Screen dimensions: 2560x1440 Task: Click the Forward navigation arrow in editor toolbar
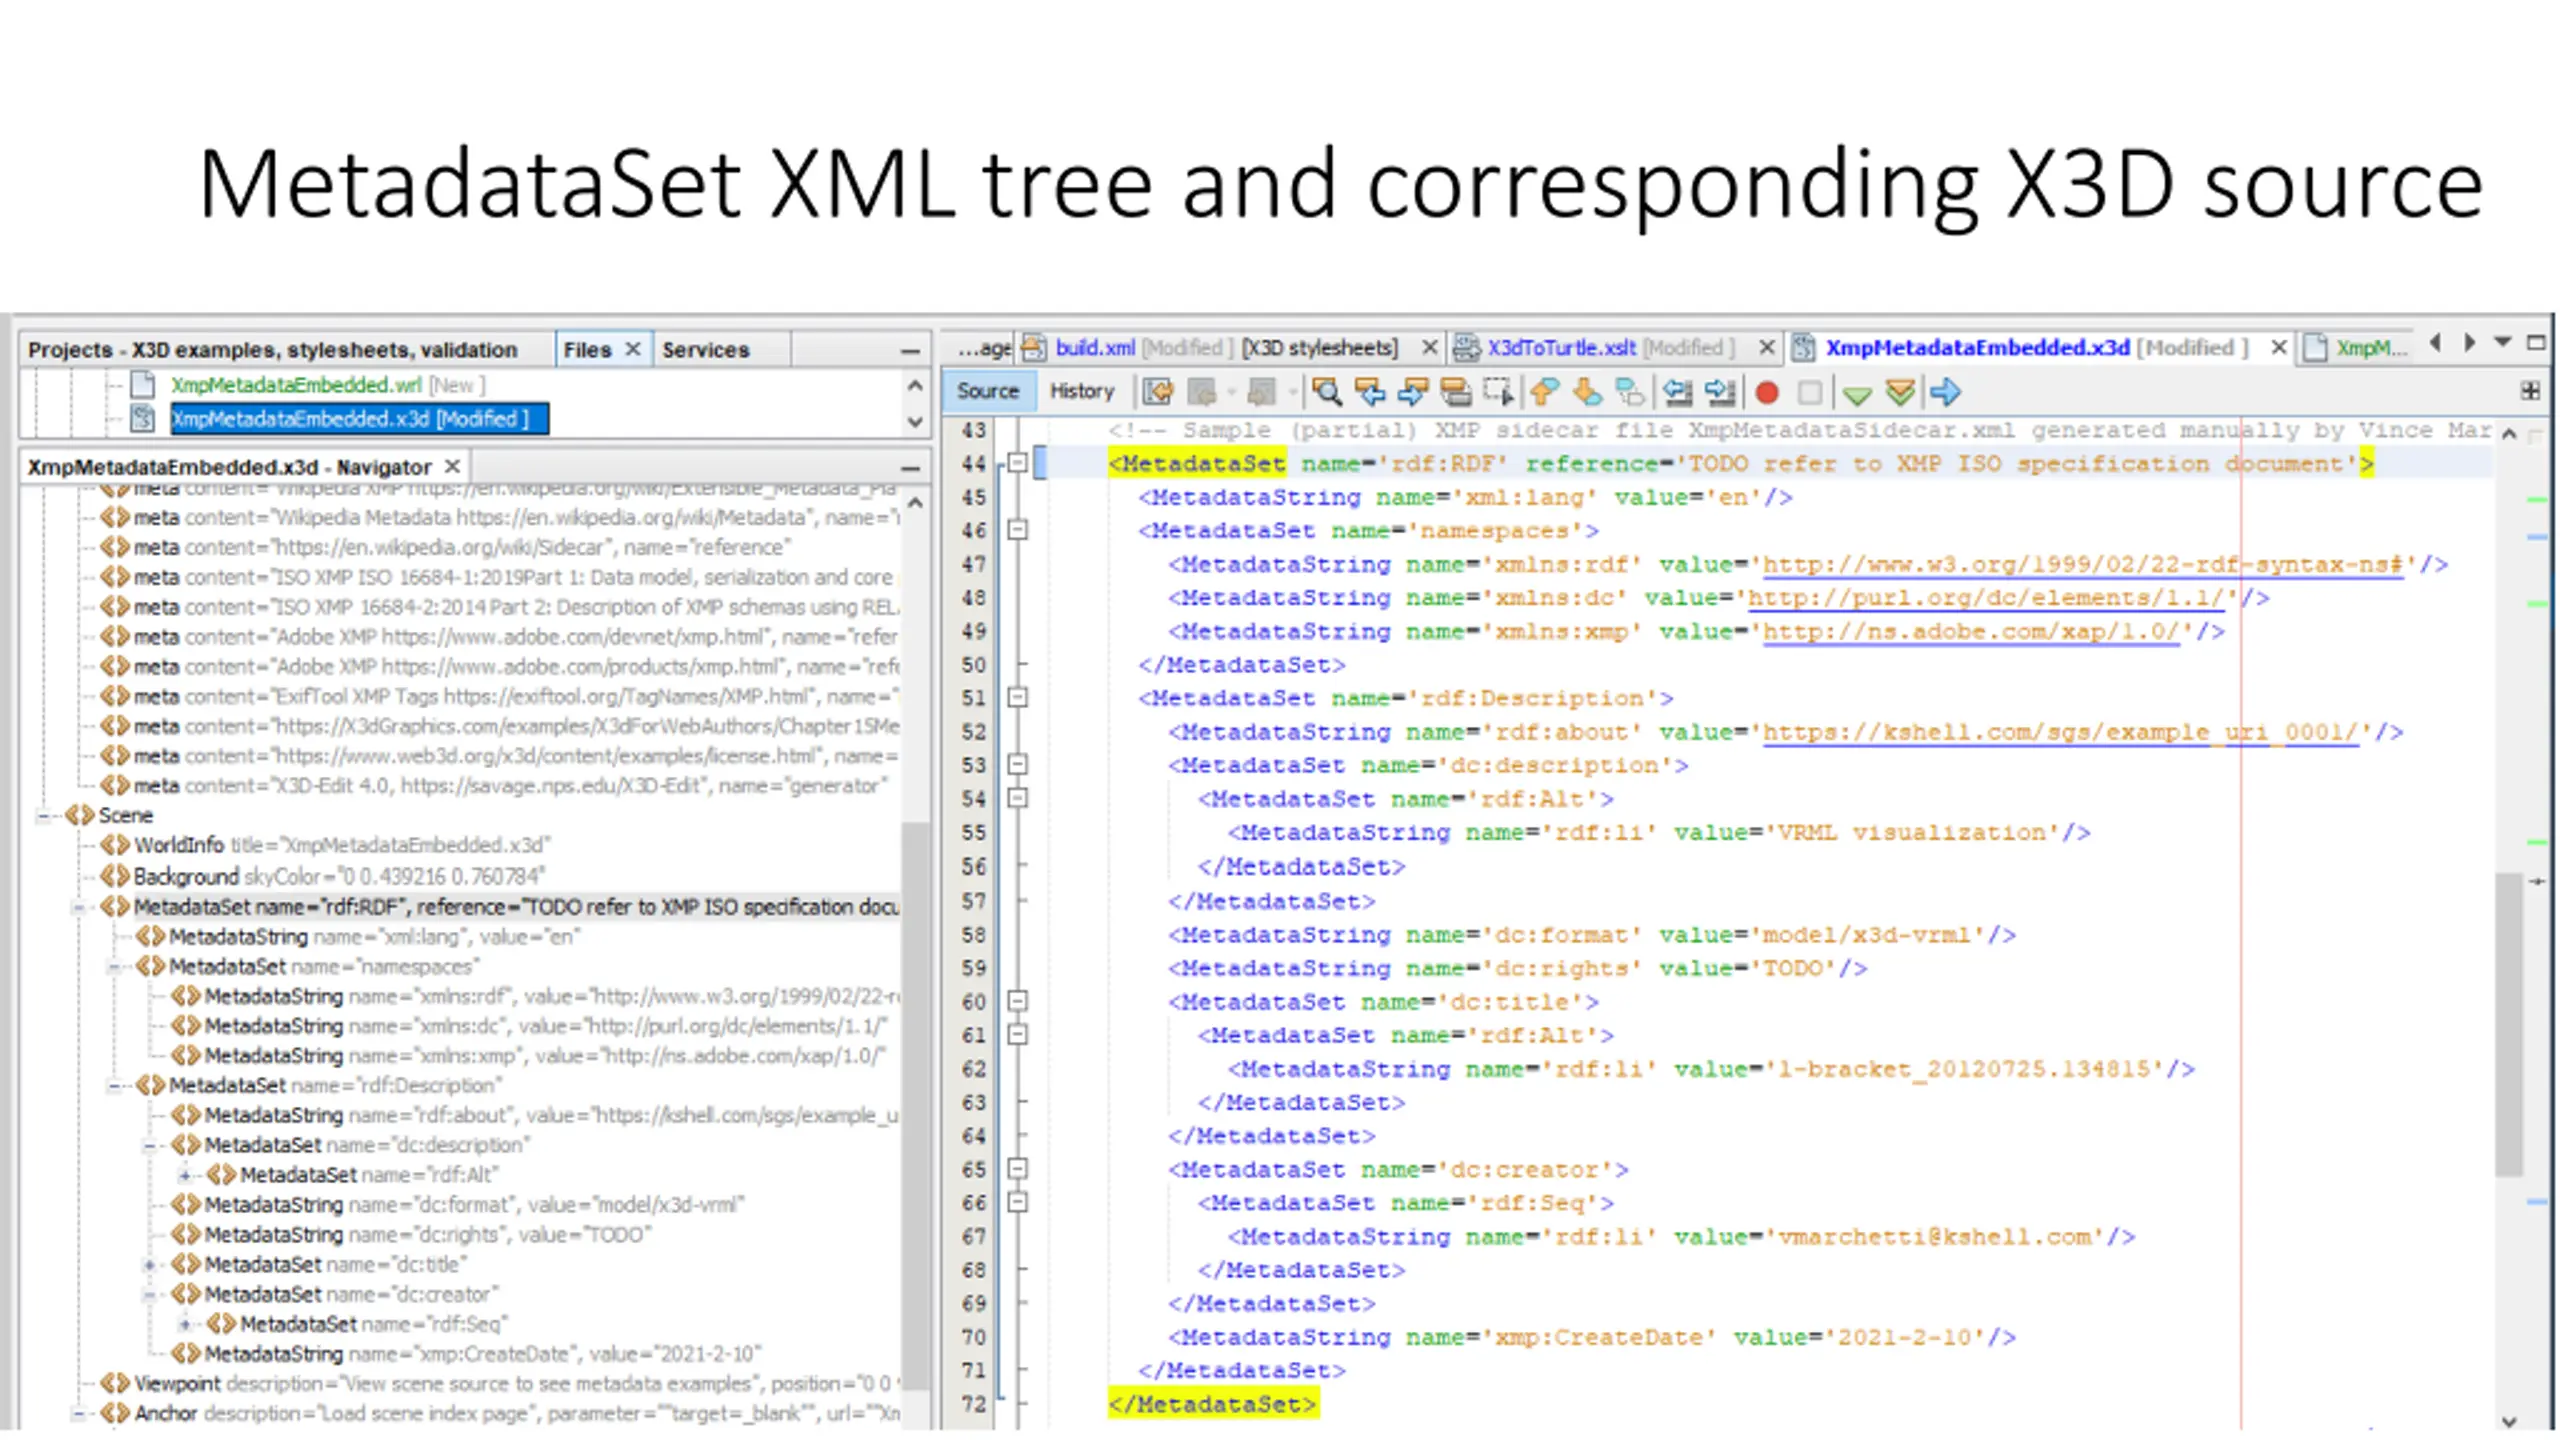tap(1262, 392)
